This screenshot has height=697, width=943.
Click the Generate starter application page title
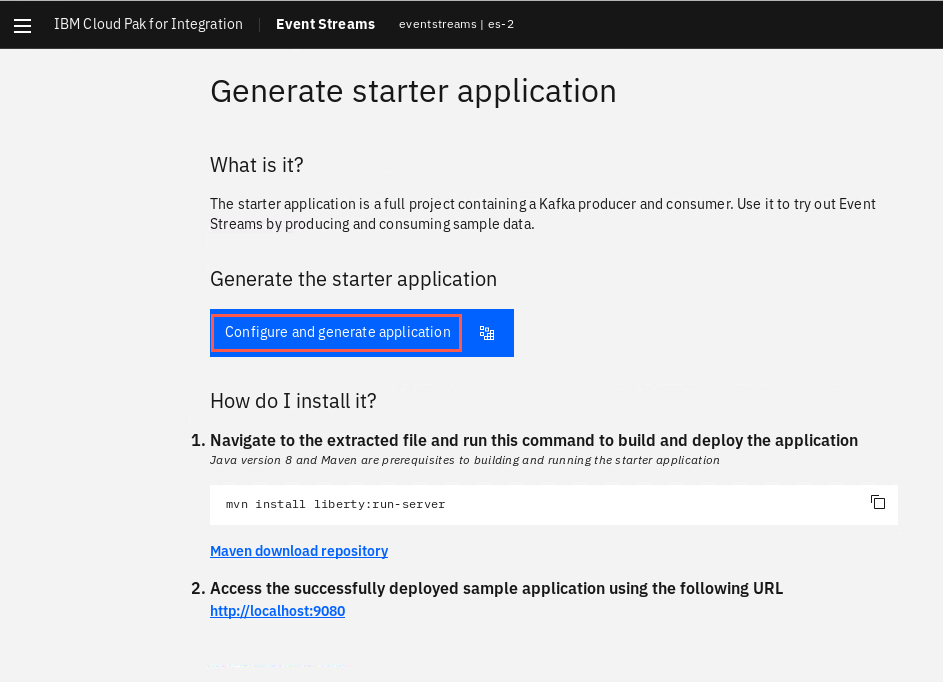point(413,91)
